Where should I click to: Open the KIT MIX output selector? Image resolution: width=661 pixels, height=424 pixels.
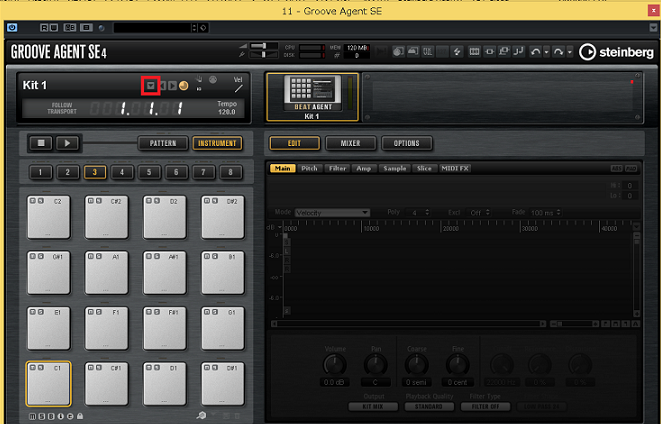click(x=373, y=407)
